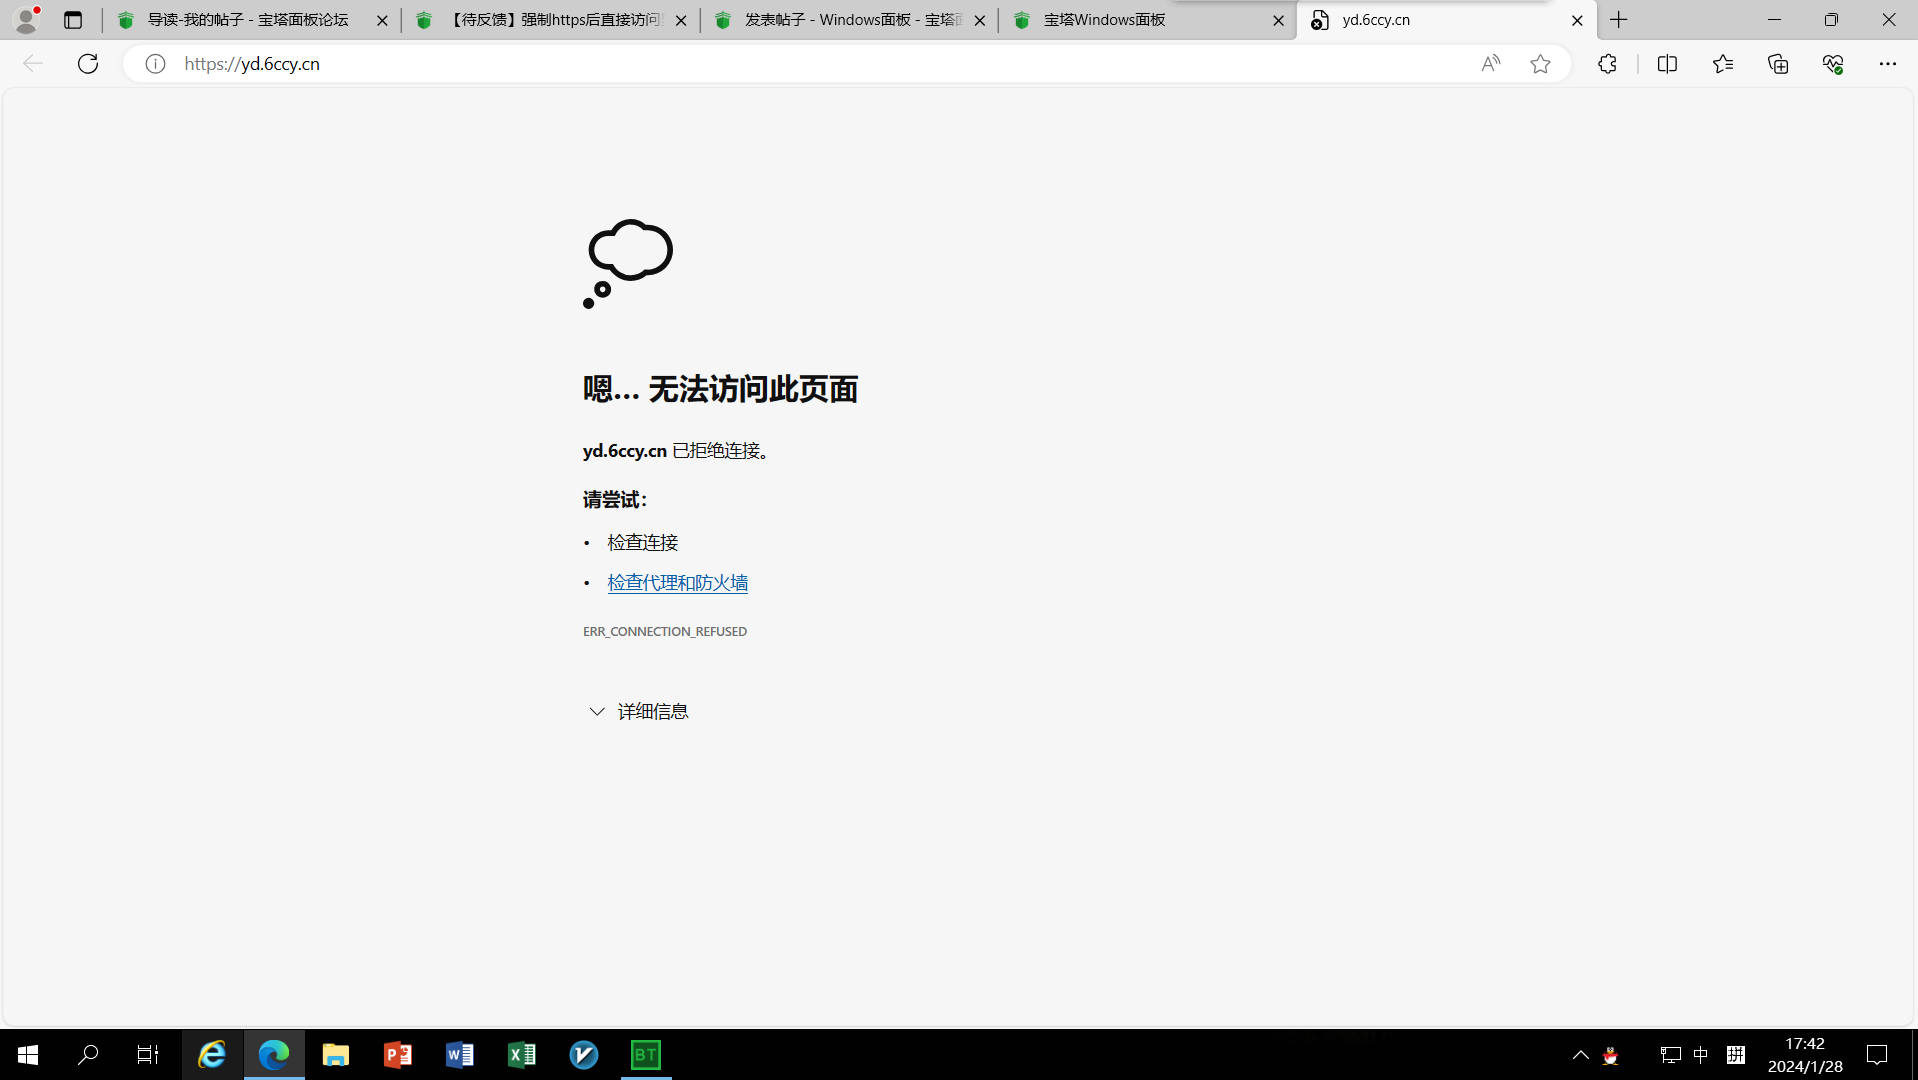Open the Read aloud icon
The height and width of the screenshot is (1080, 1918).
(1490, 64)
